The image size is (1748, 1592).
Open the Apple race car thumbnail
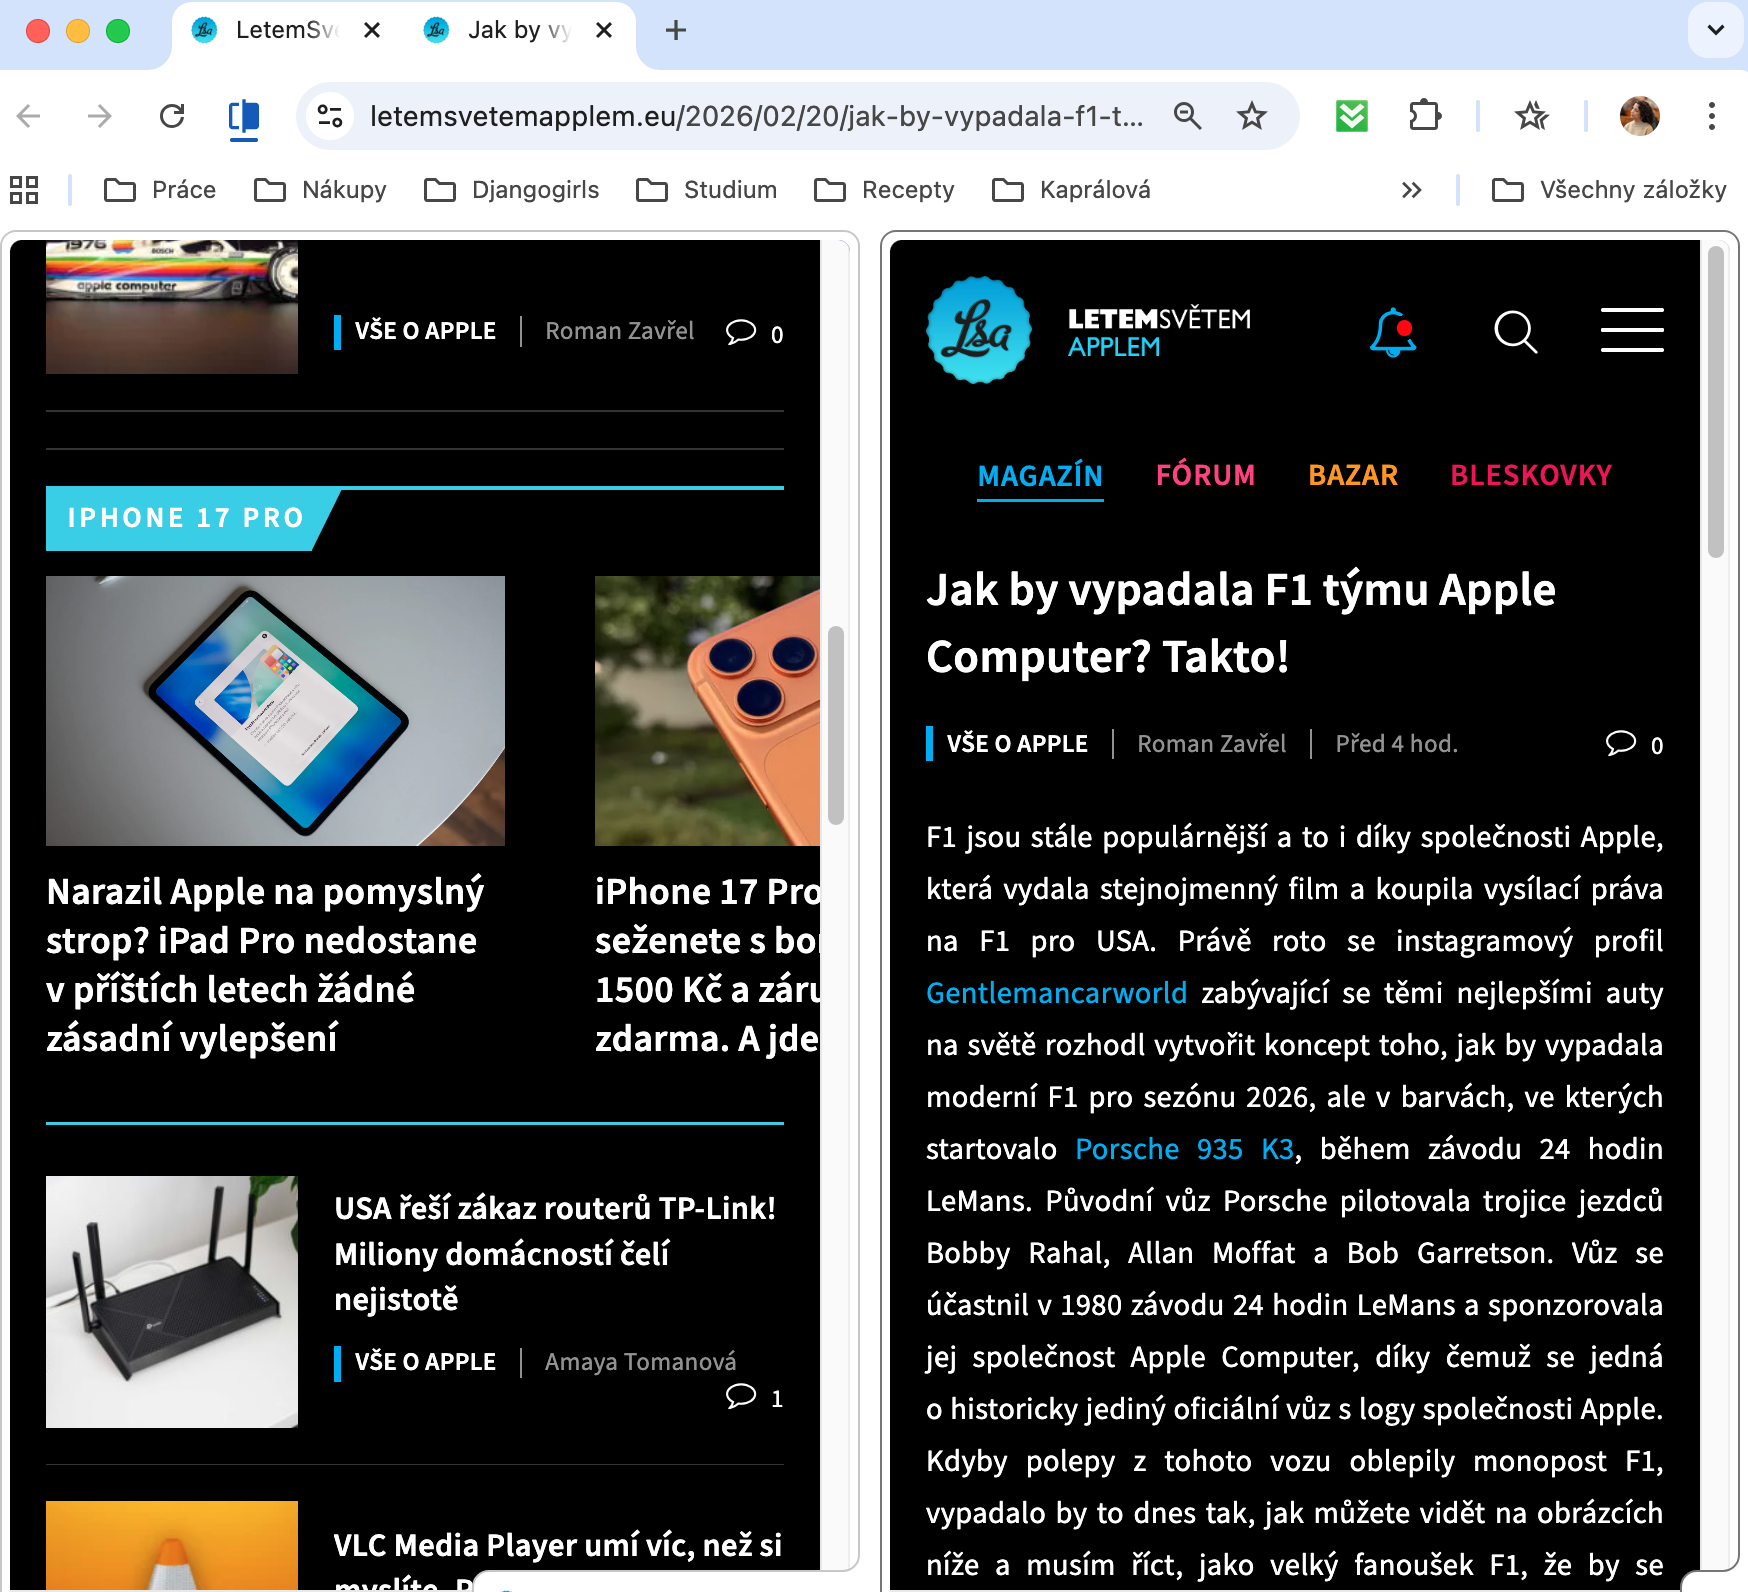pyautogui.click(x=172, y=307)
